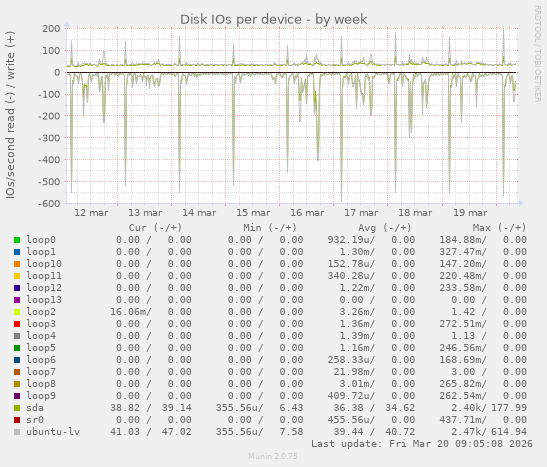The width and height of the screenshot is (547, 467).
Task: Click the Munin 2.0.75 version text
Action: (273, 456)
